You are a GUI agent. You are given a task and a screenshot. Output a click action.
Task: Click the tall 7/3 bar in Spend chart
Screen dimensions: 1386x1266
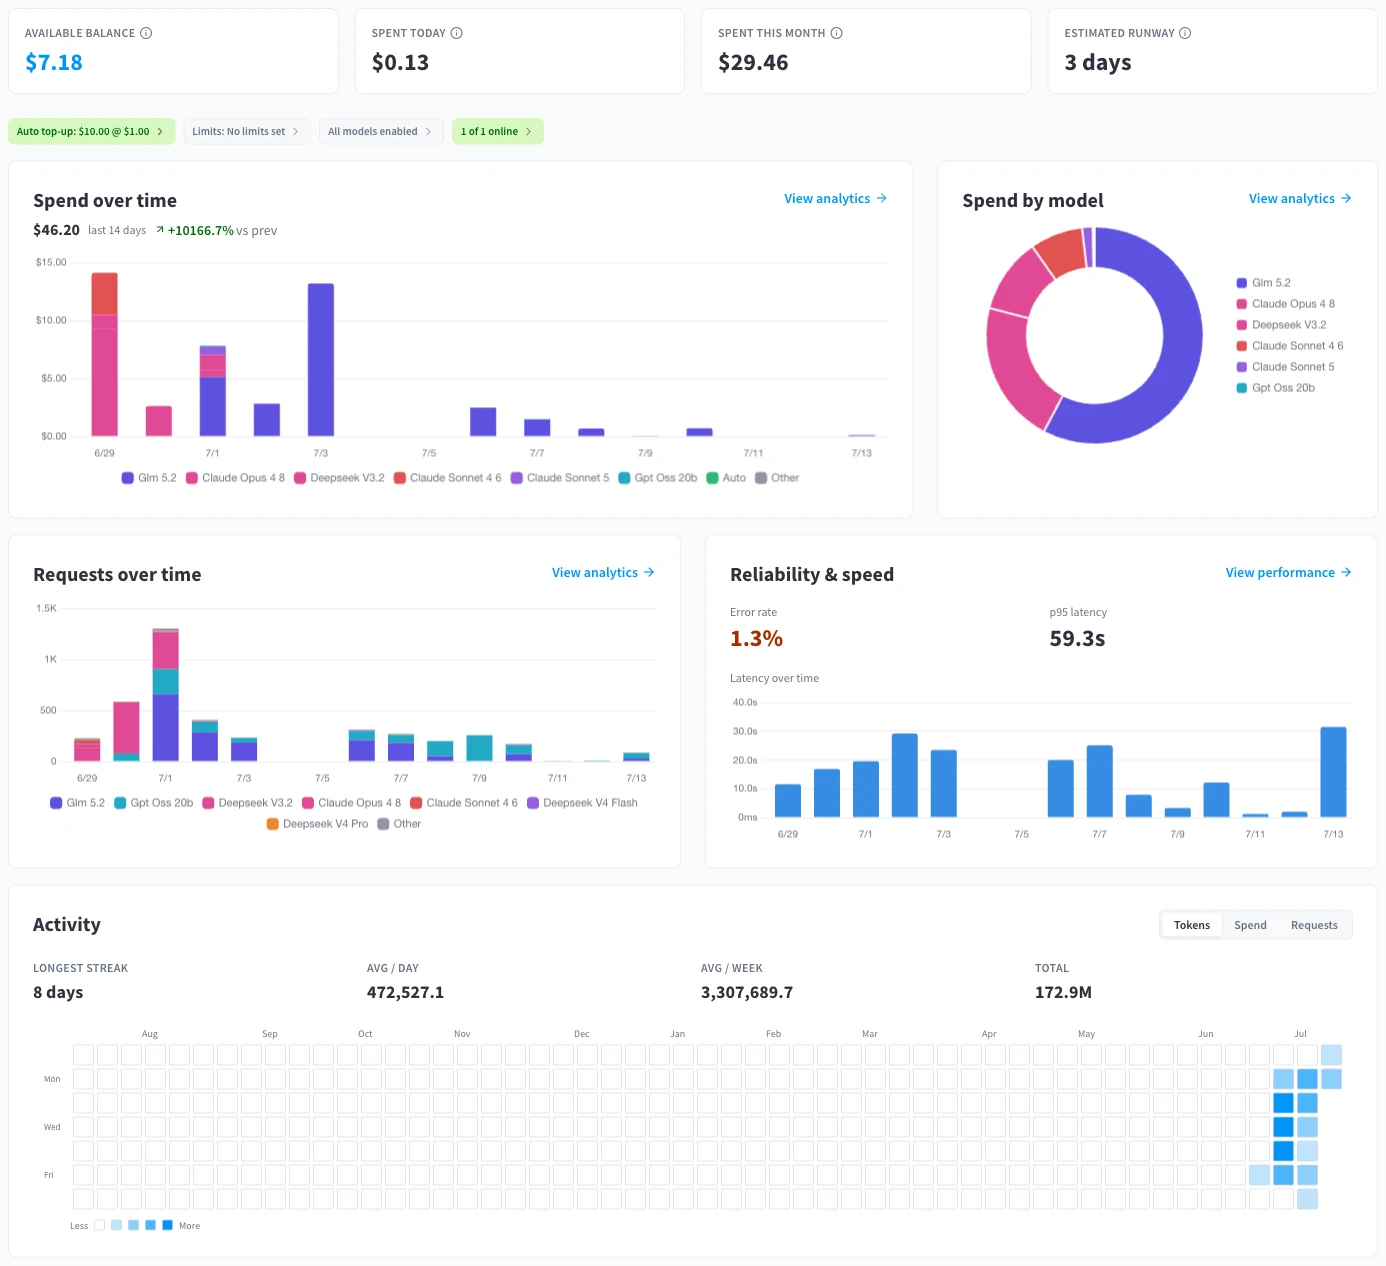tap(321, 360)
